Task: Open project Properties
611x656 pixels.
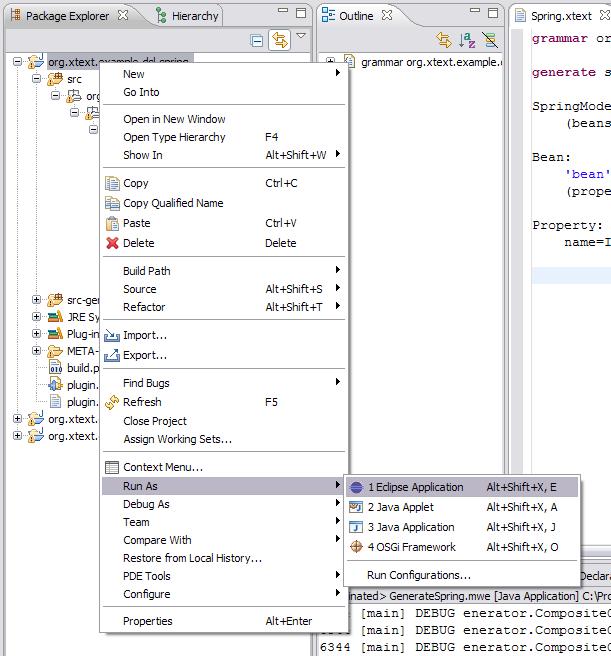Action: [224, 622]
